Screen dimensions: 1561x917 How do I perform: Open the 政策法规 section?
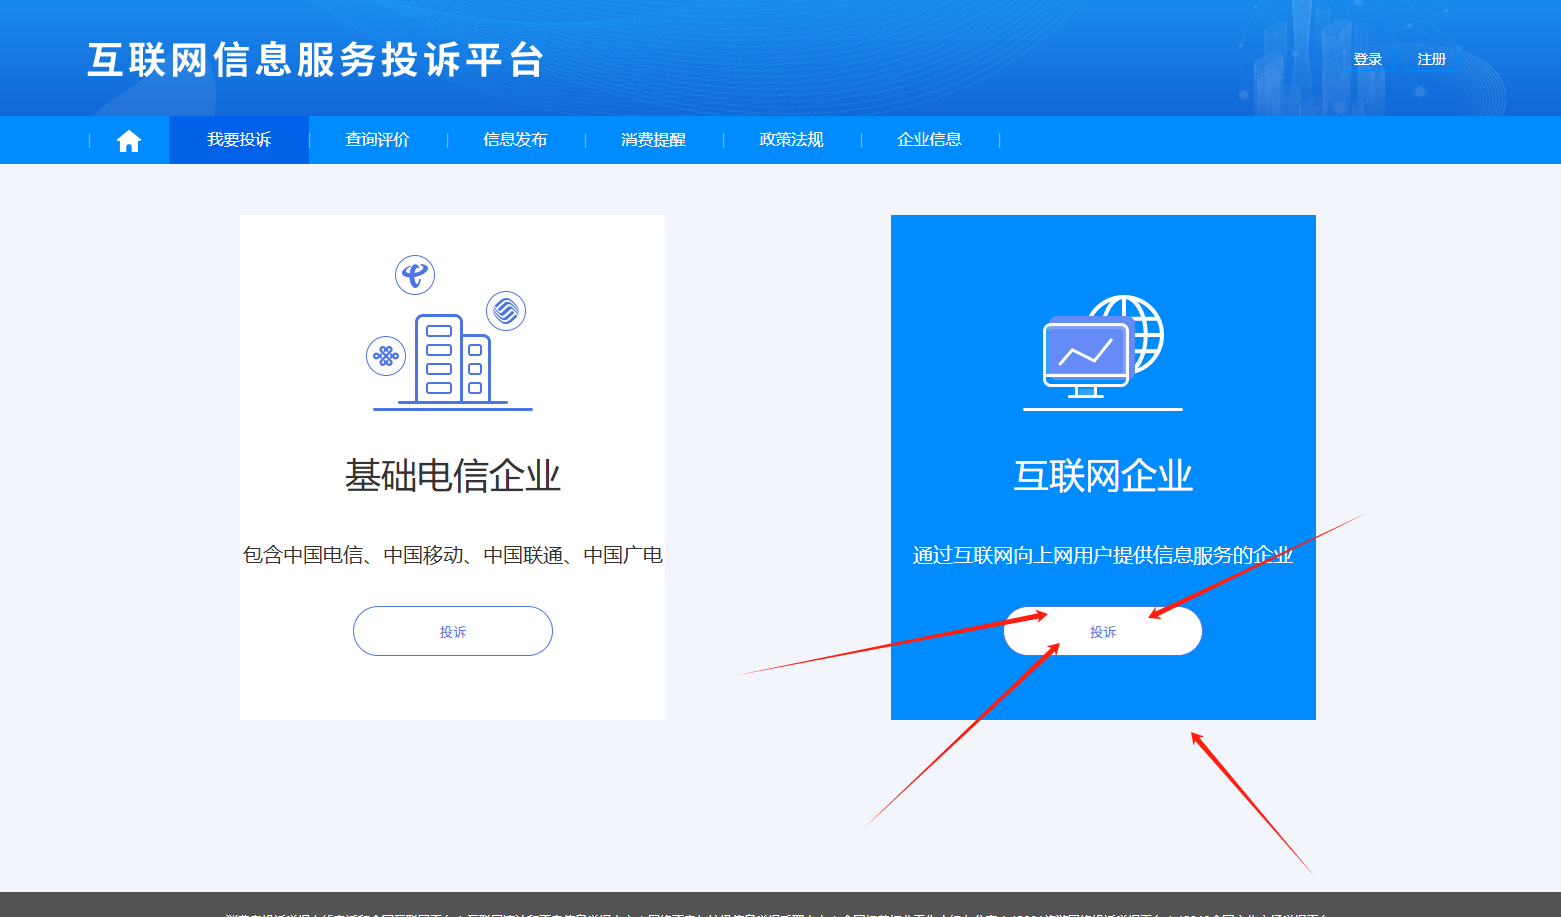[x=790, y=139]
